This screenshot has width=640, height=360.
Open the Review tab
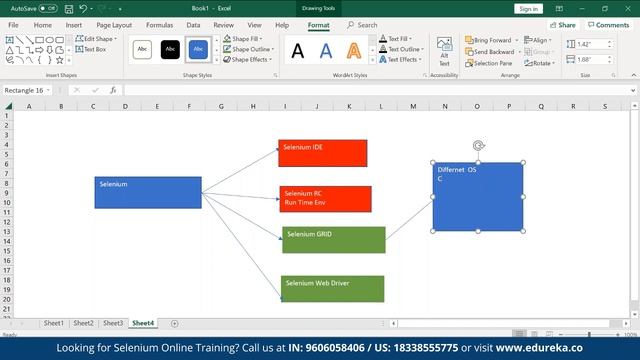pos(223,25)
